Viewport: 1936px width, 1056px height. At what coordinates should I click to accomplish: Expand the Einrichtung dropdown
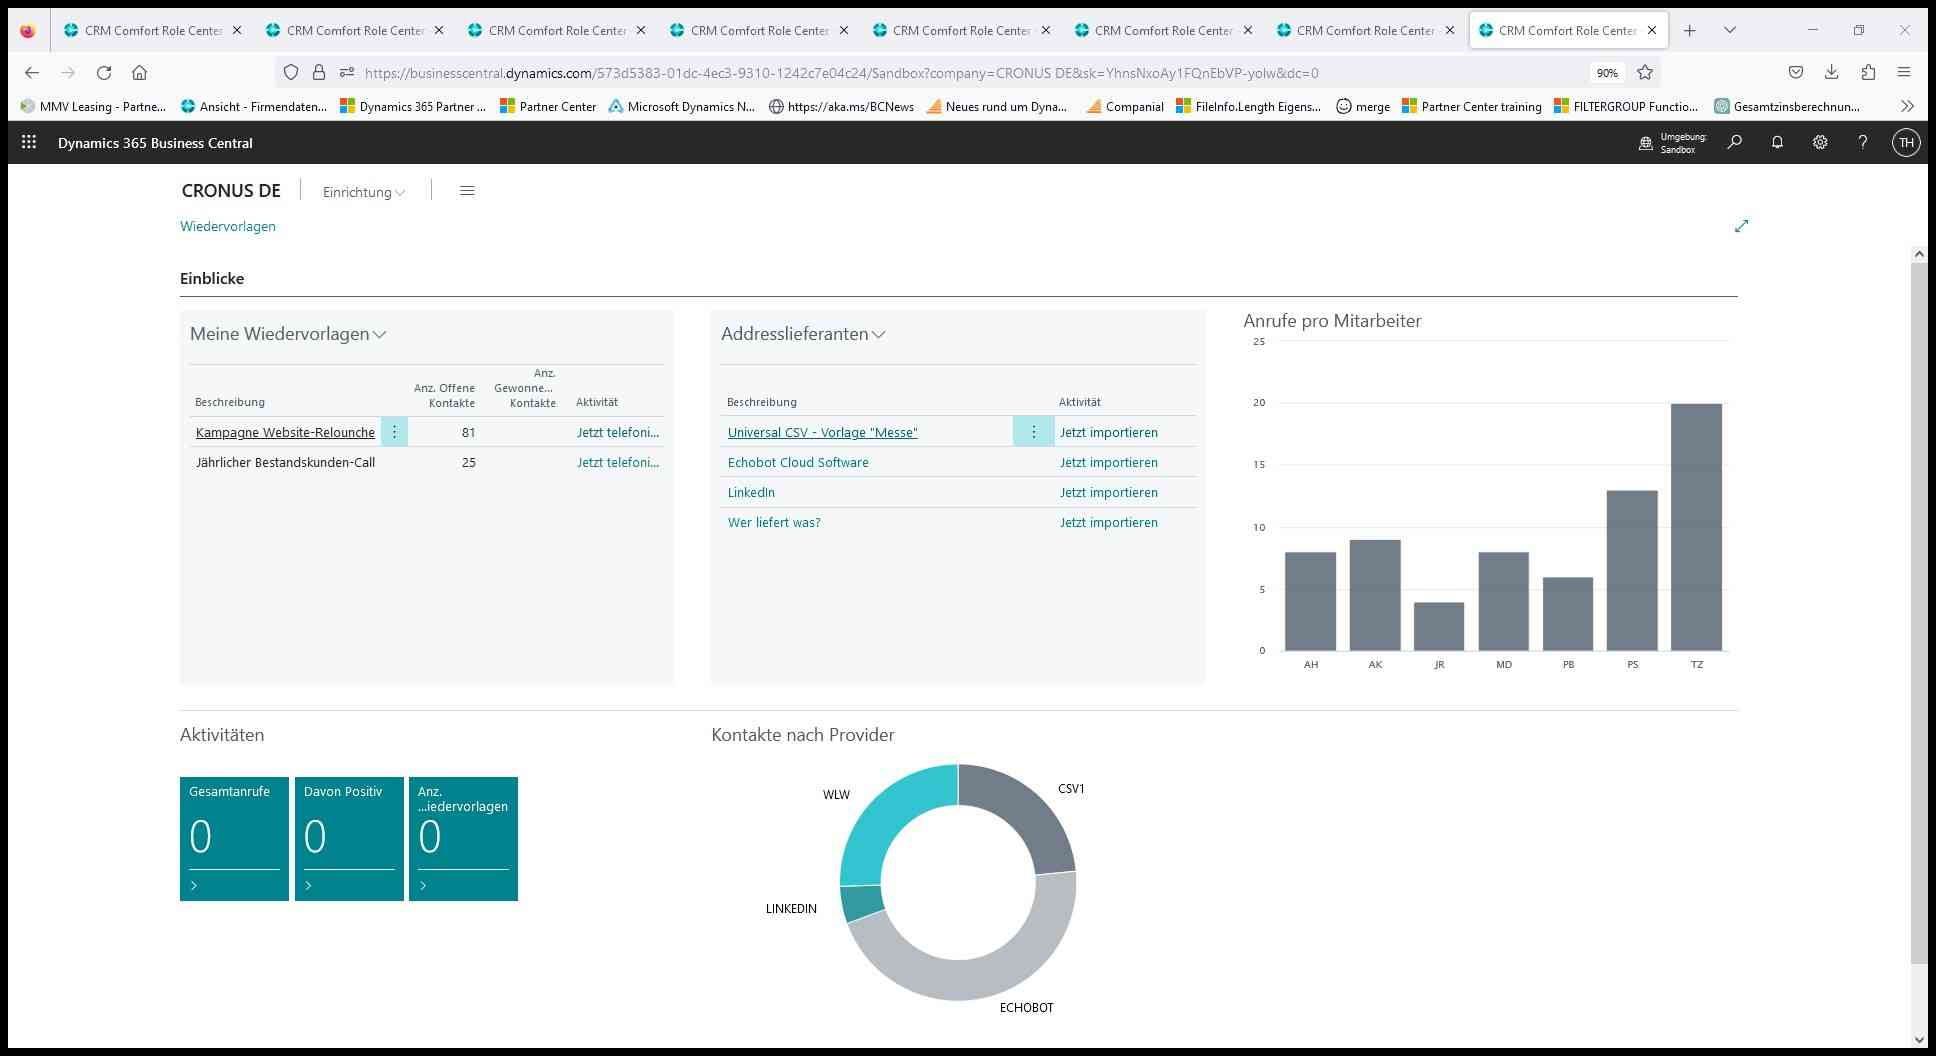tap(399, 192)
